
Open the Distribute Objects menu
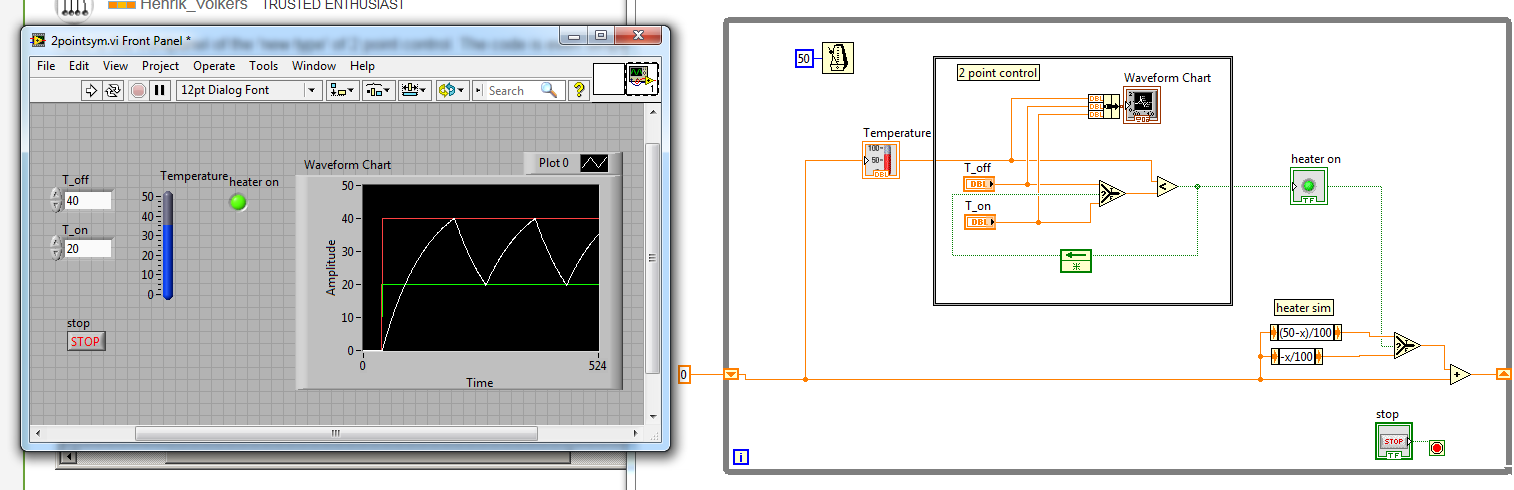pos(378,90)
